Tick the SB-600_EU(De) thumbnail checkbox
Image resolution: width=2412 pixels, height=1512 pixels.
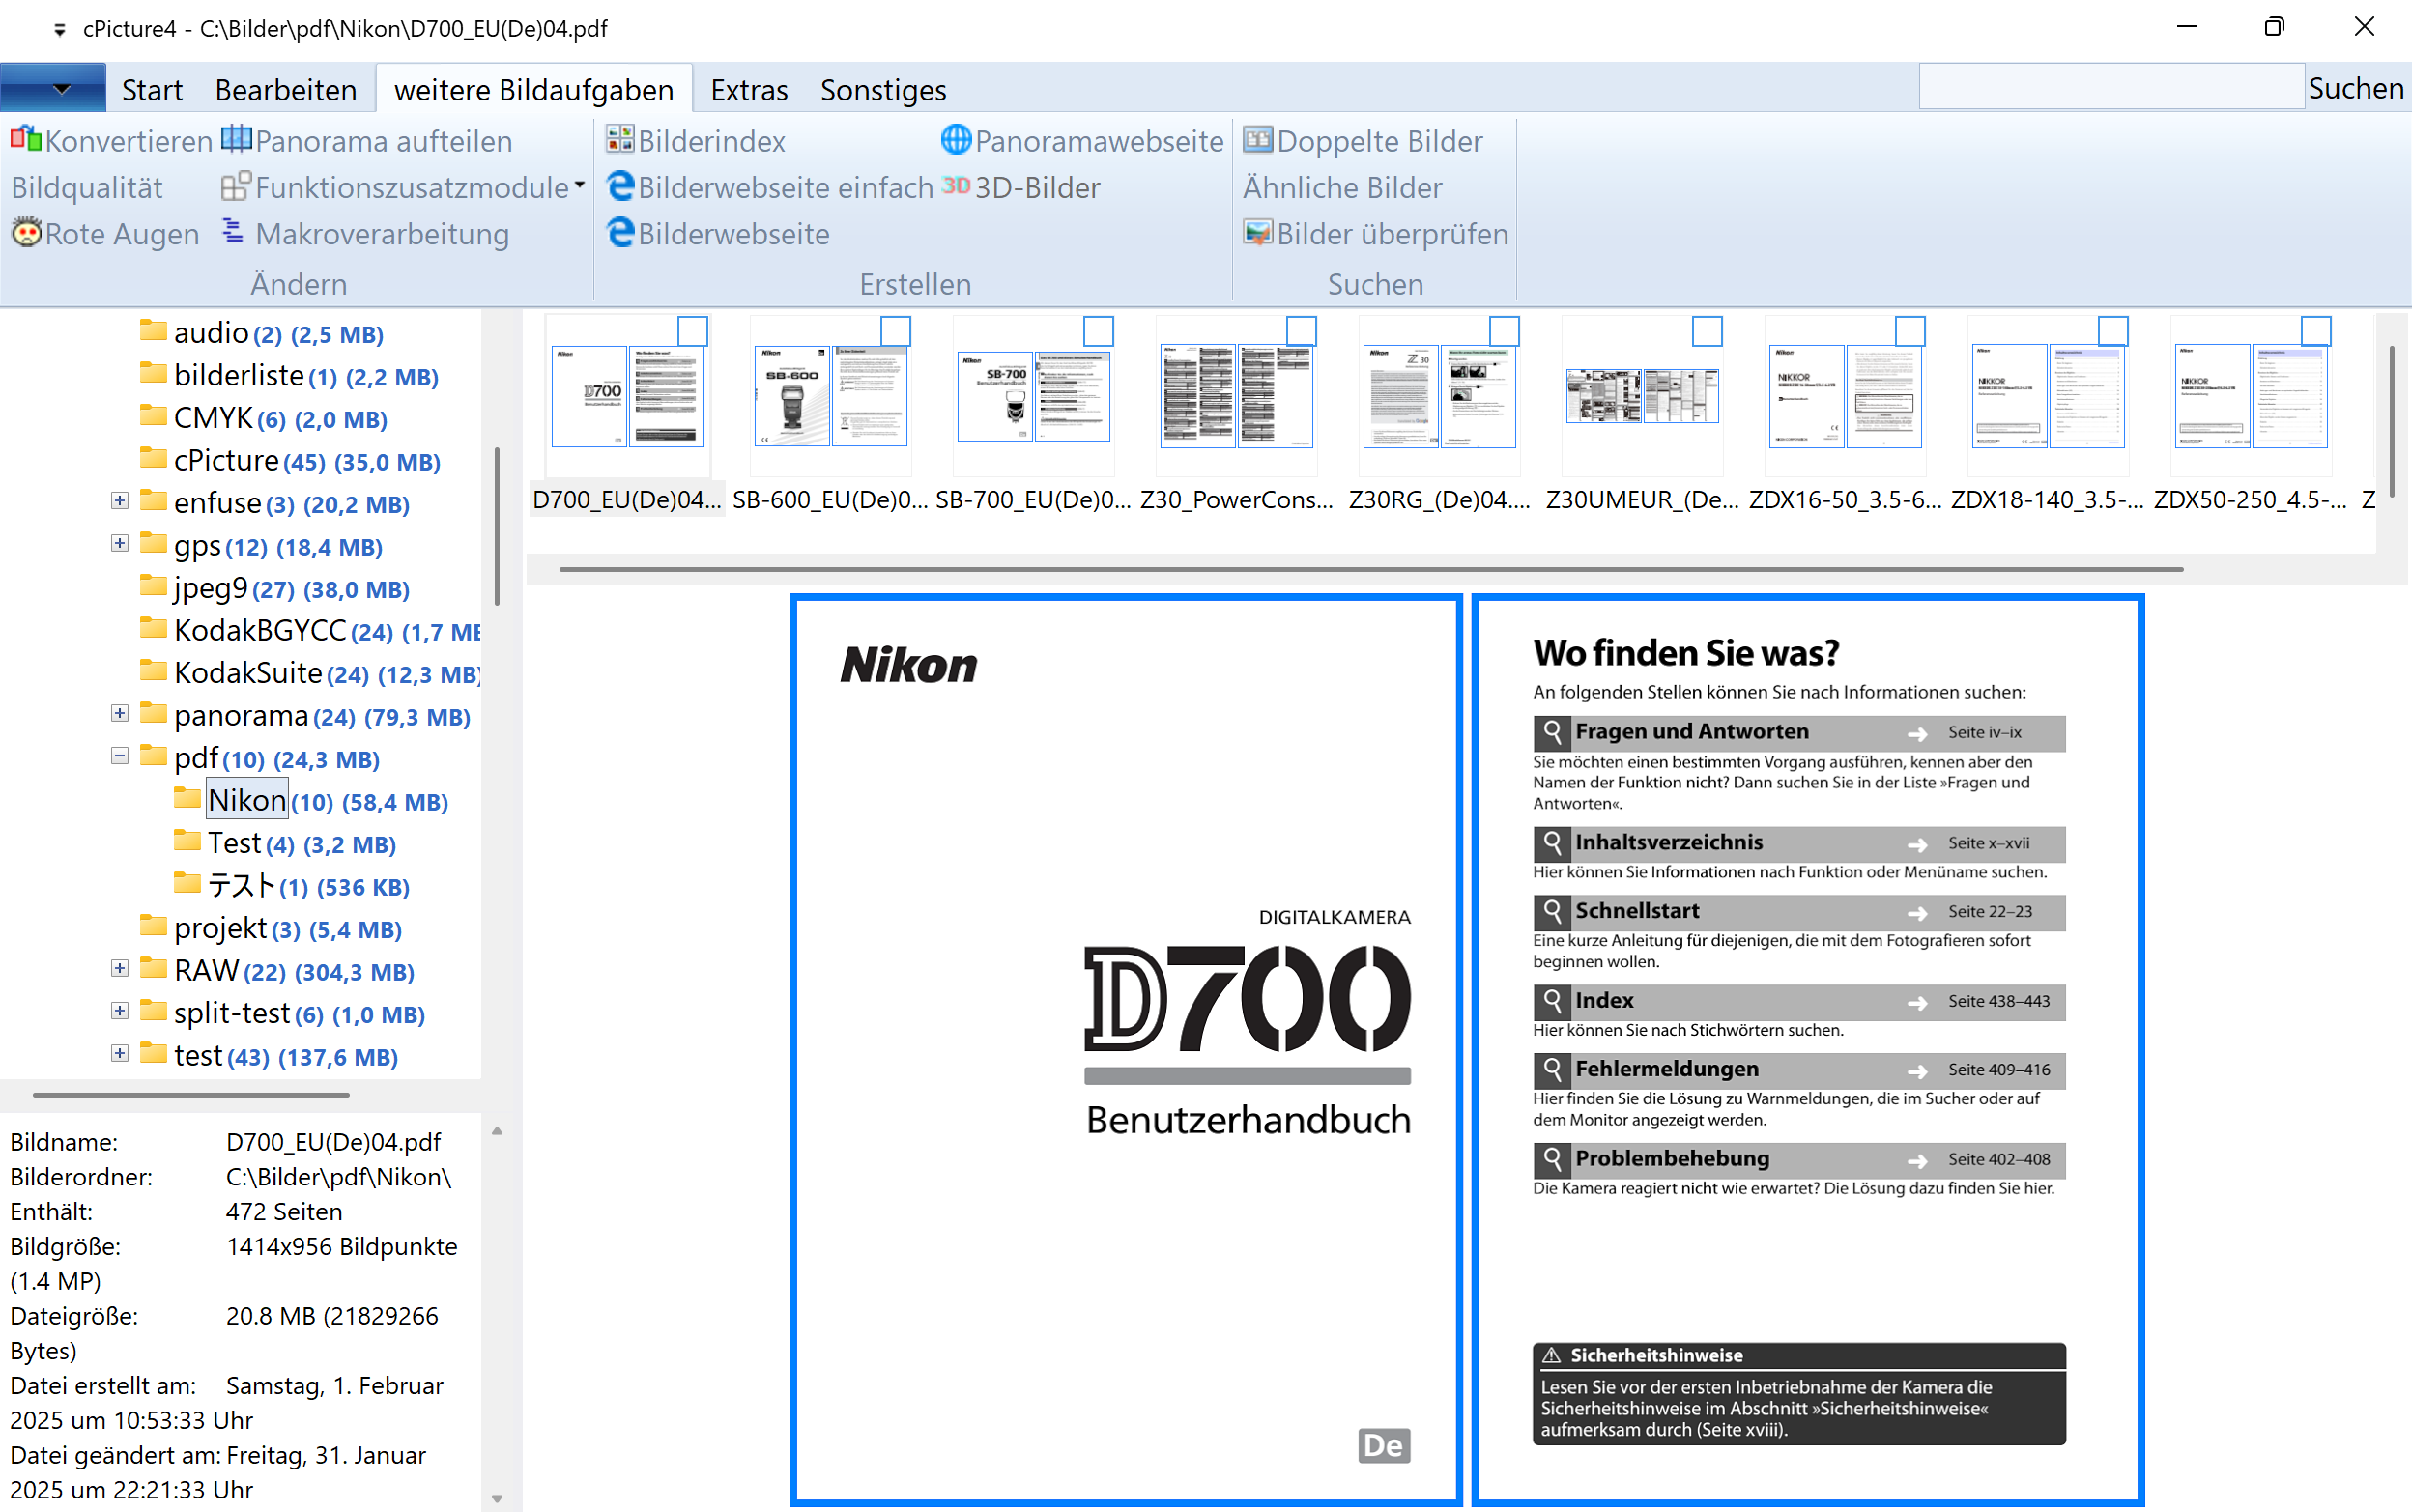(x=895, y=331)
